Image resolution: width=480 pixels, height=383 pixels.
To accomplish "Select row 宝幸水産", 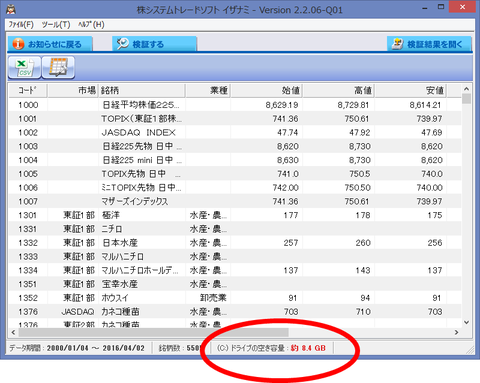I will 235,284.
